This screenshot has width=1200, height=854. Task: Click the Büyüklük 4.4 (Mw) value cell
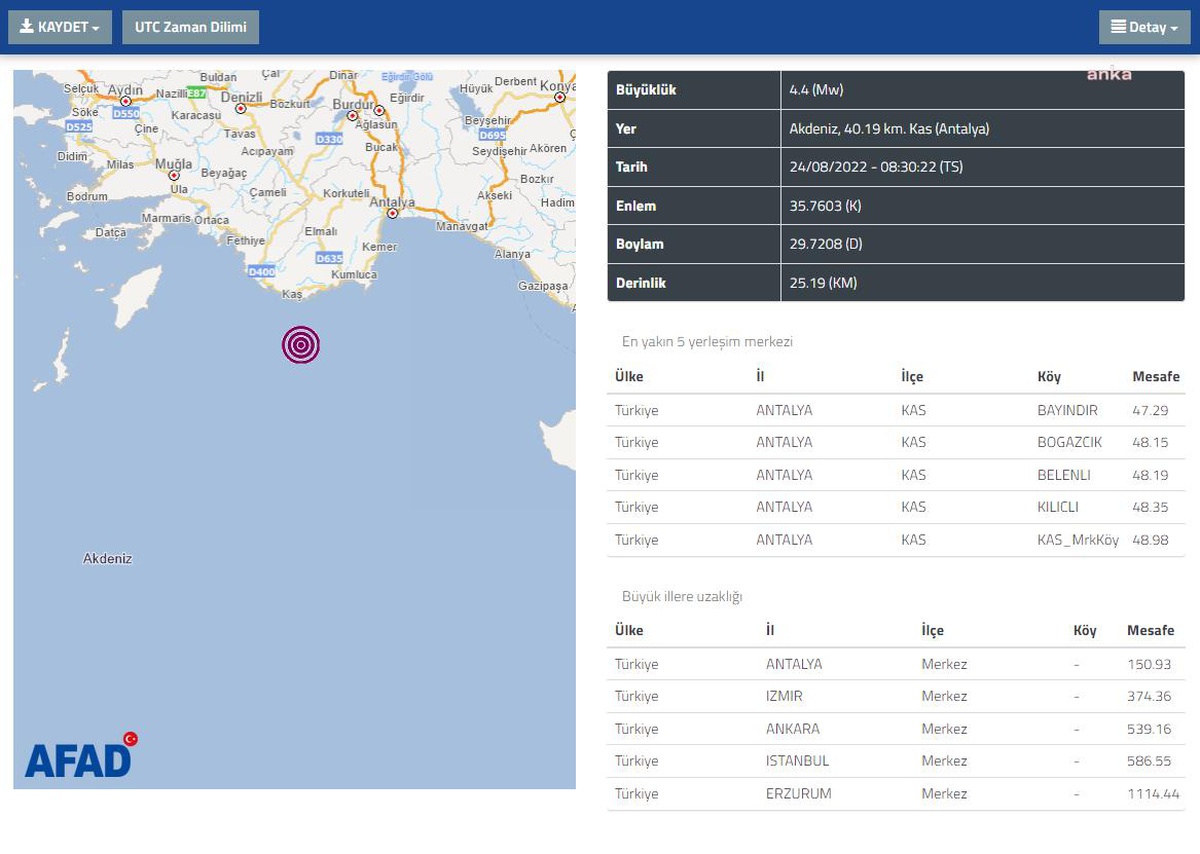[983, 90]
